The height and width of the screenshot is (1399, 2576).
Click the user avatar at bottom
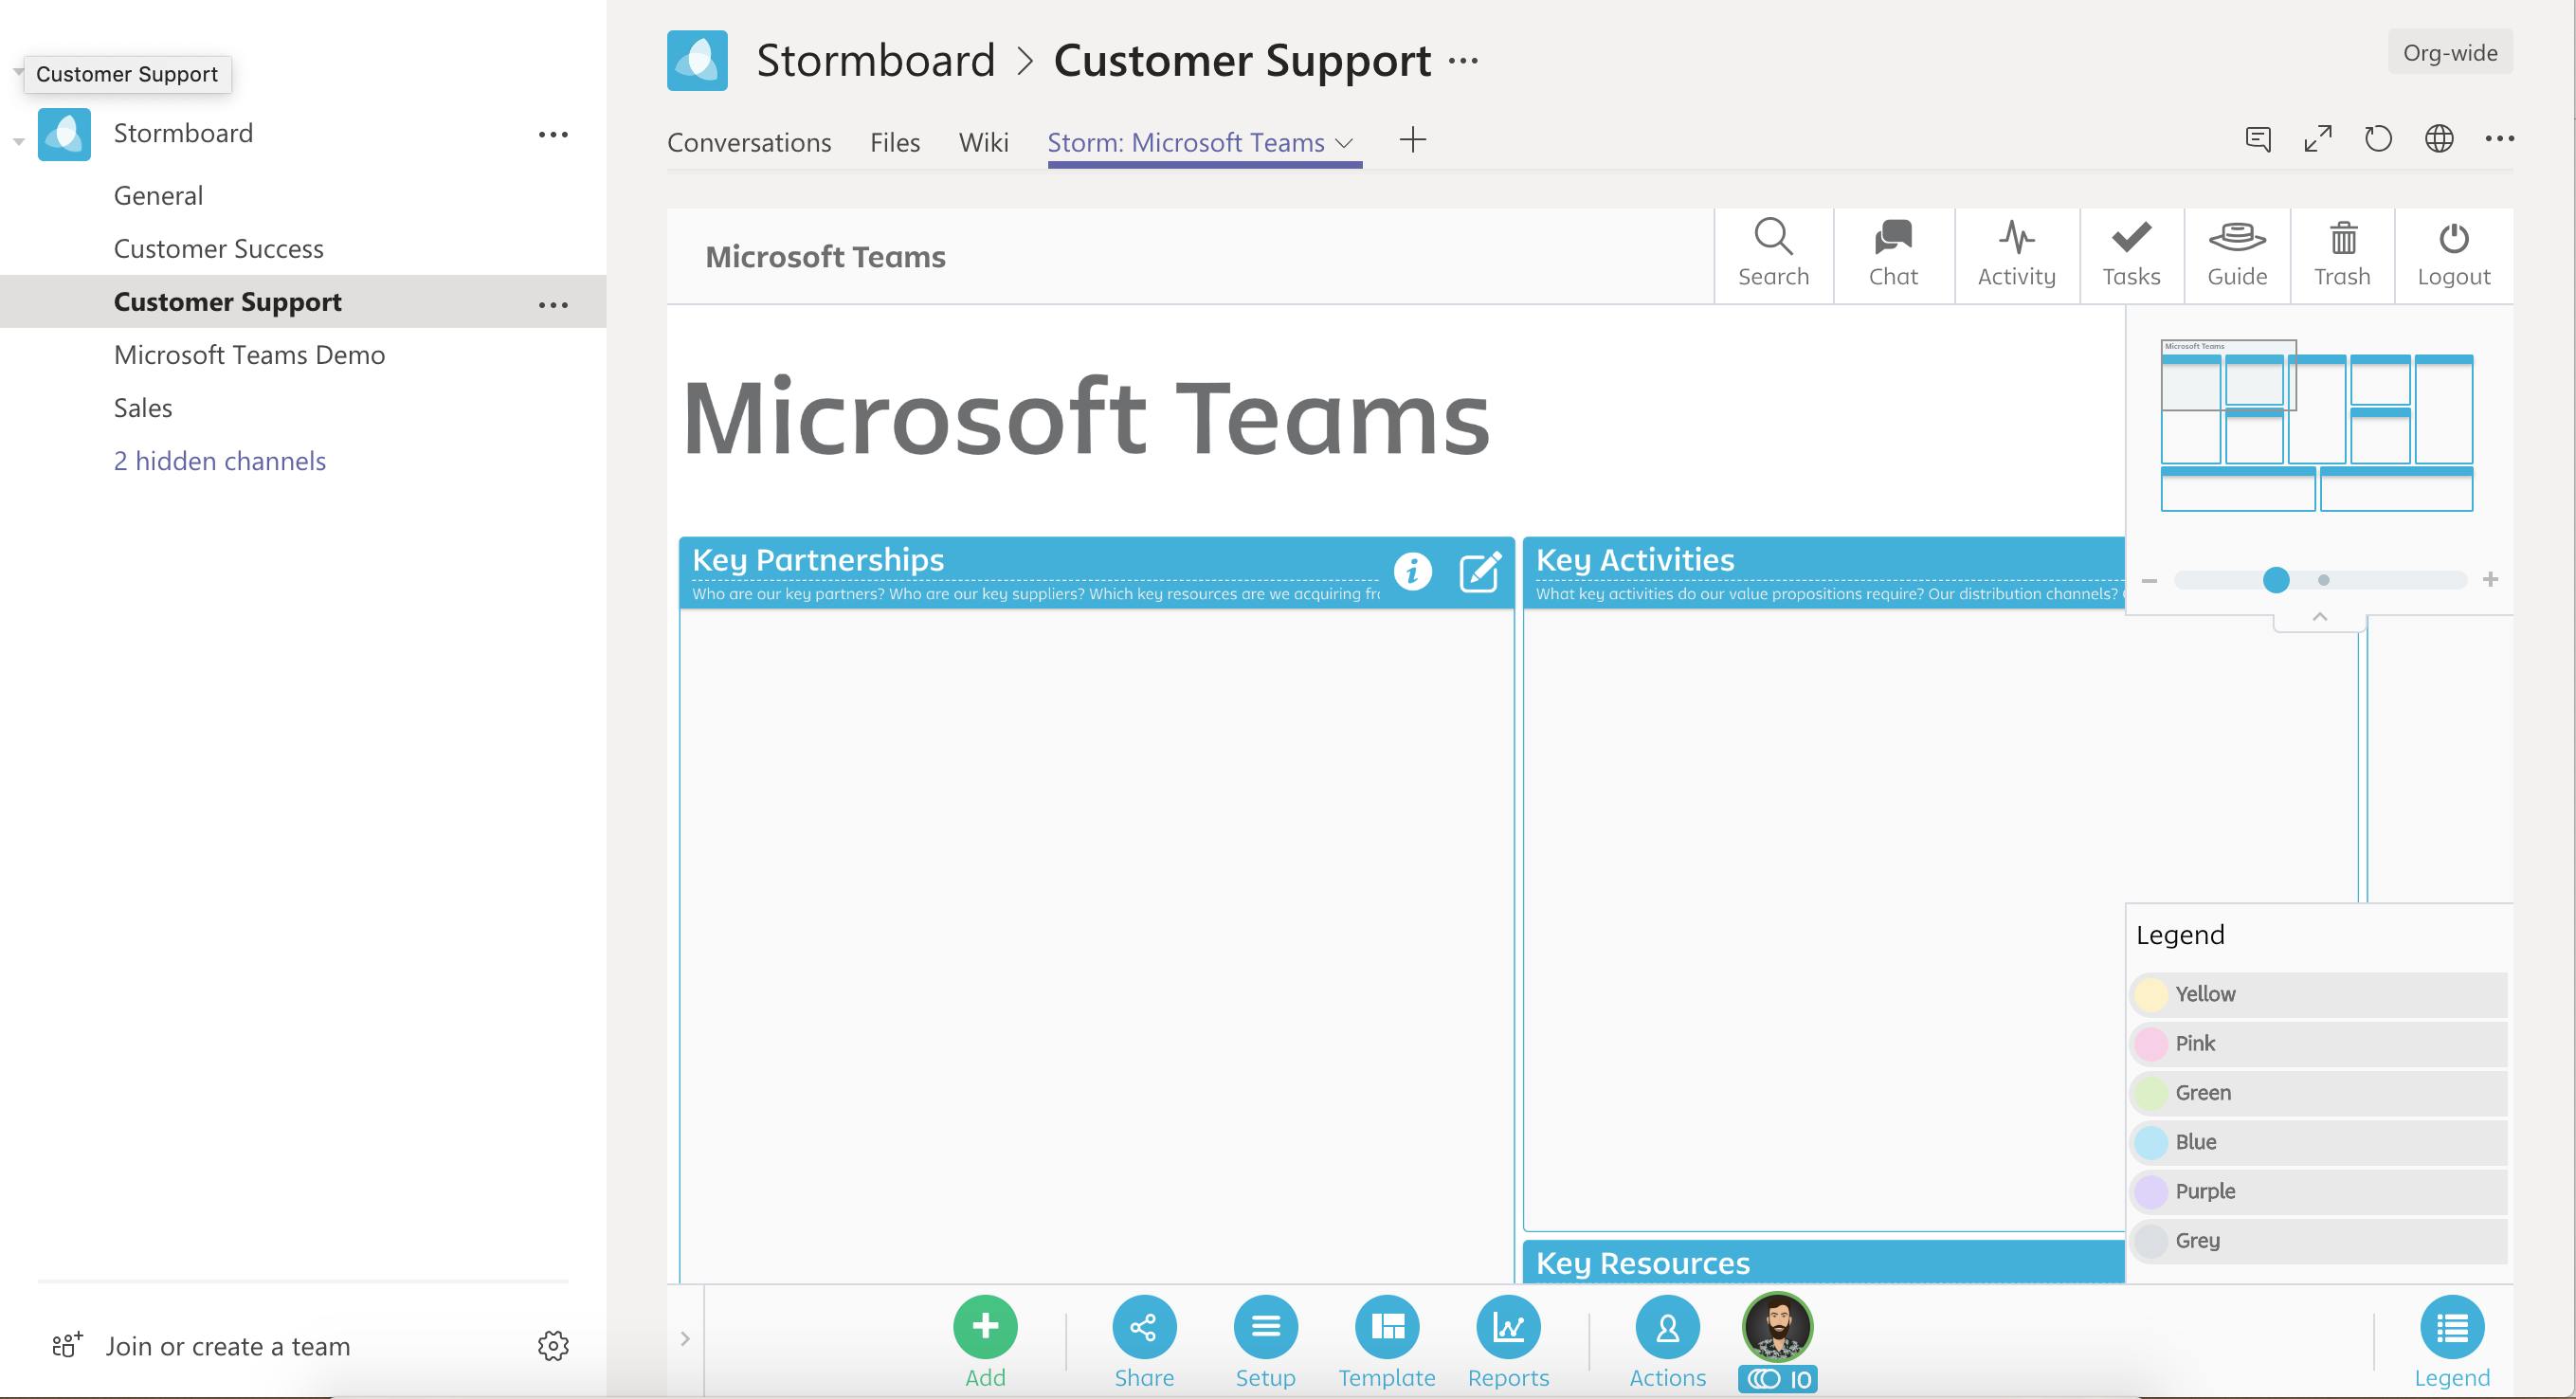1777,1327
